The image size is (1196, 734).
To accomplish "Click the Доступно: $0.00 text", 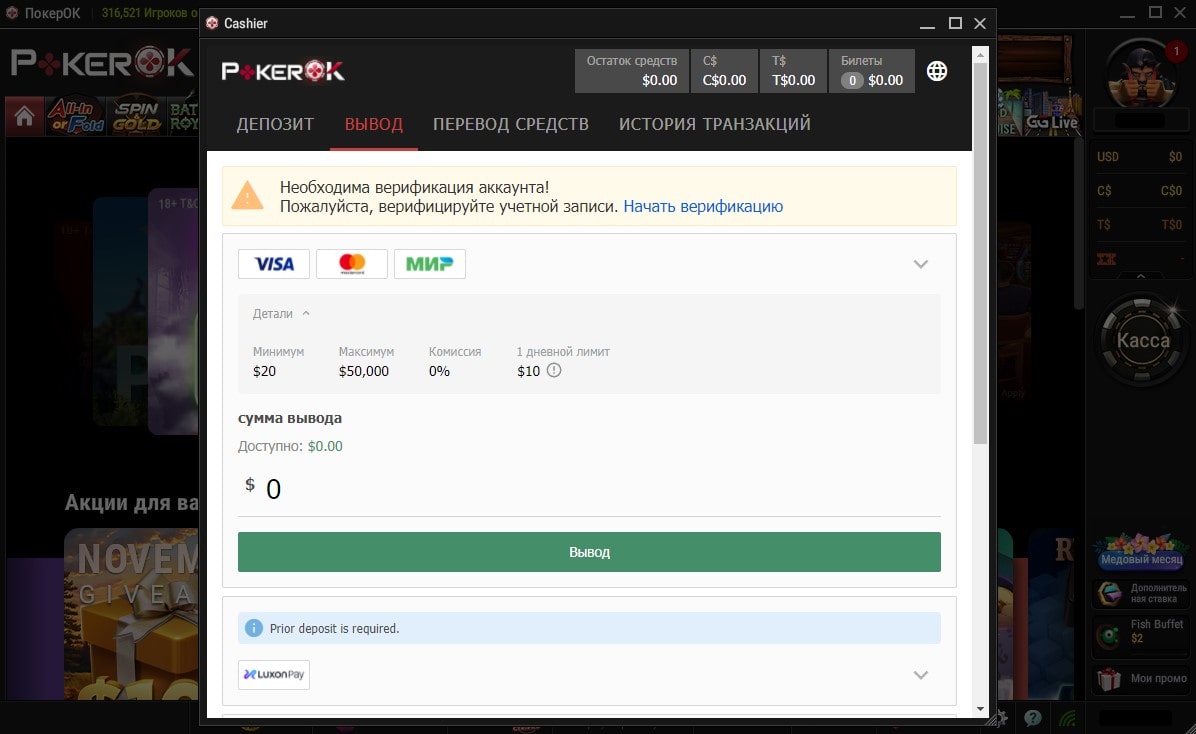I will 290,446.
